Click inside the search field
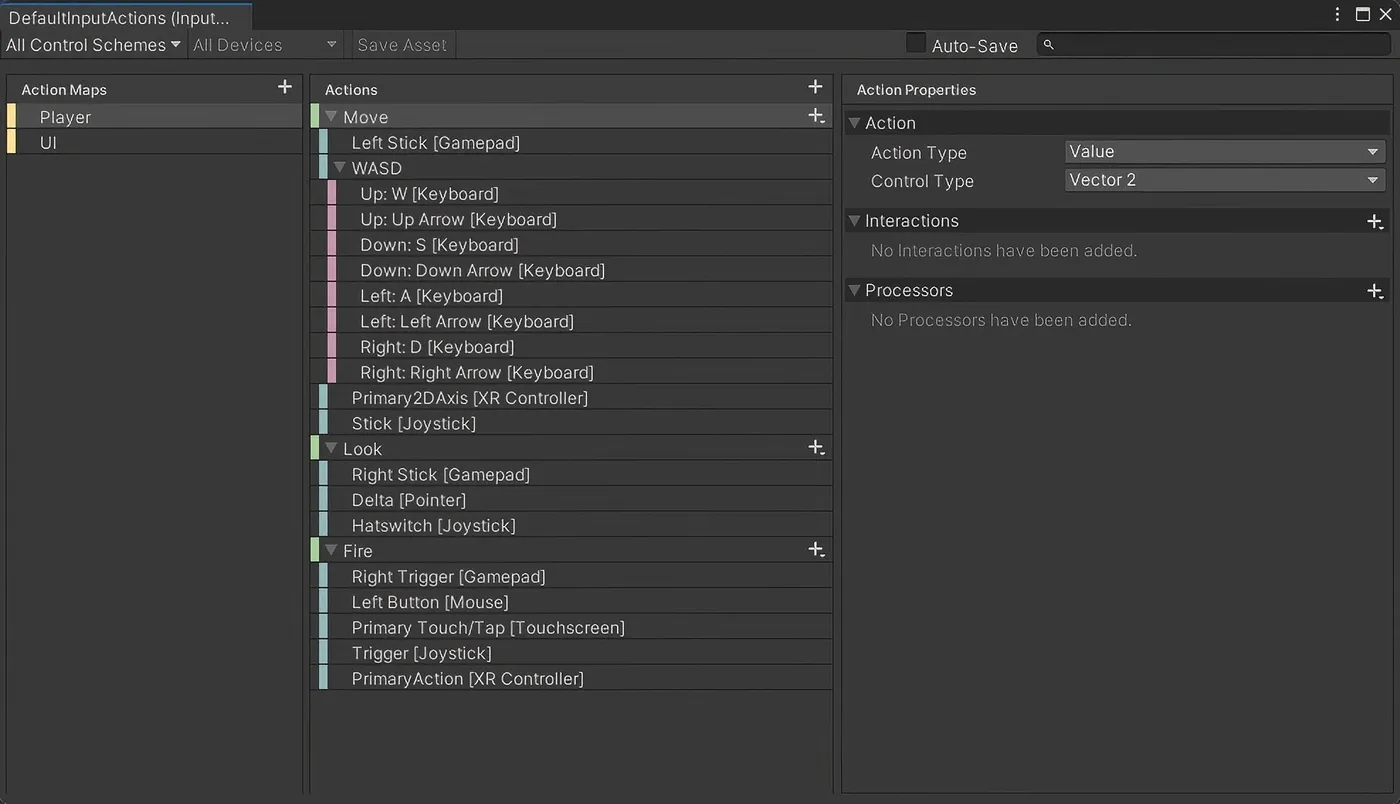1400x804 pixels. point(1200,44)
